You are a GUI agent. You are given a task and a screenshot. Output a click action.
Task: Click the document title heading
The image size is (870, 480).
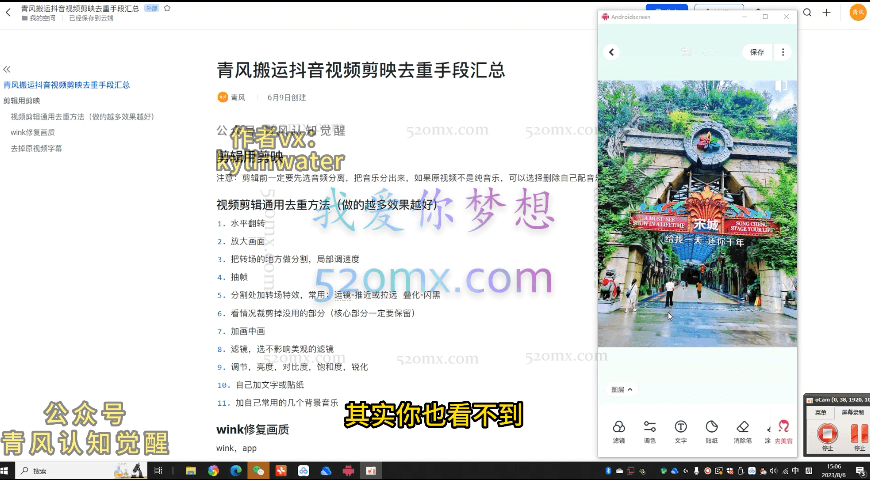[x=361, y=70]
